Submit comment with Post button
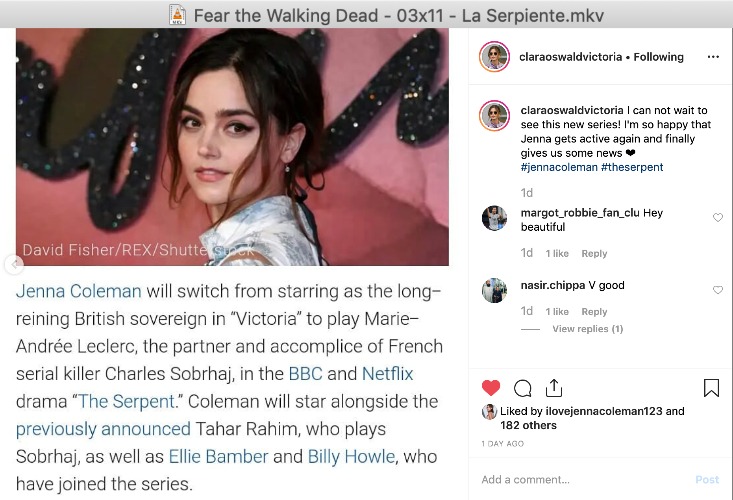The height and width of the screenshot is (500, 733). coord(707,479)
